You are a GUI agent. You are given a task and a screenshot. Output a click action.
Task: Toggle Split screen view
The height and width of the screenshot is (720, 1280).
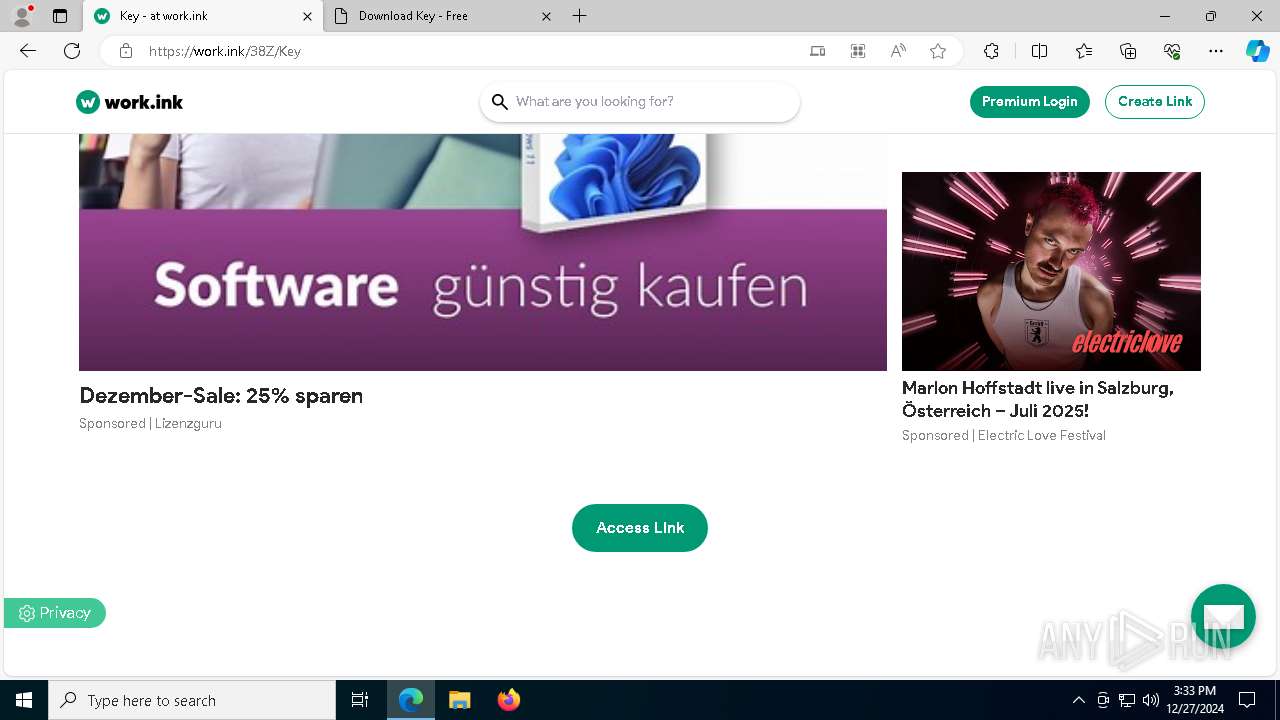[1039, 51]
